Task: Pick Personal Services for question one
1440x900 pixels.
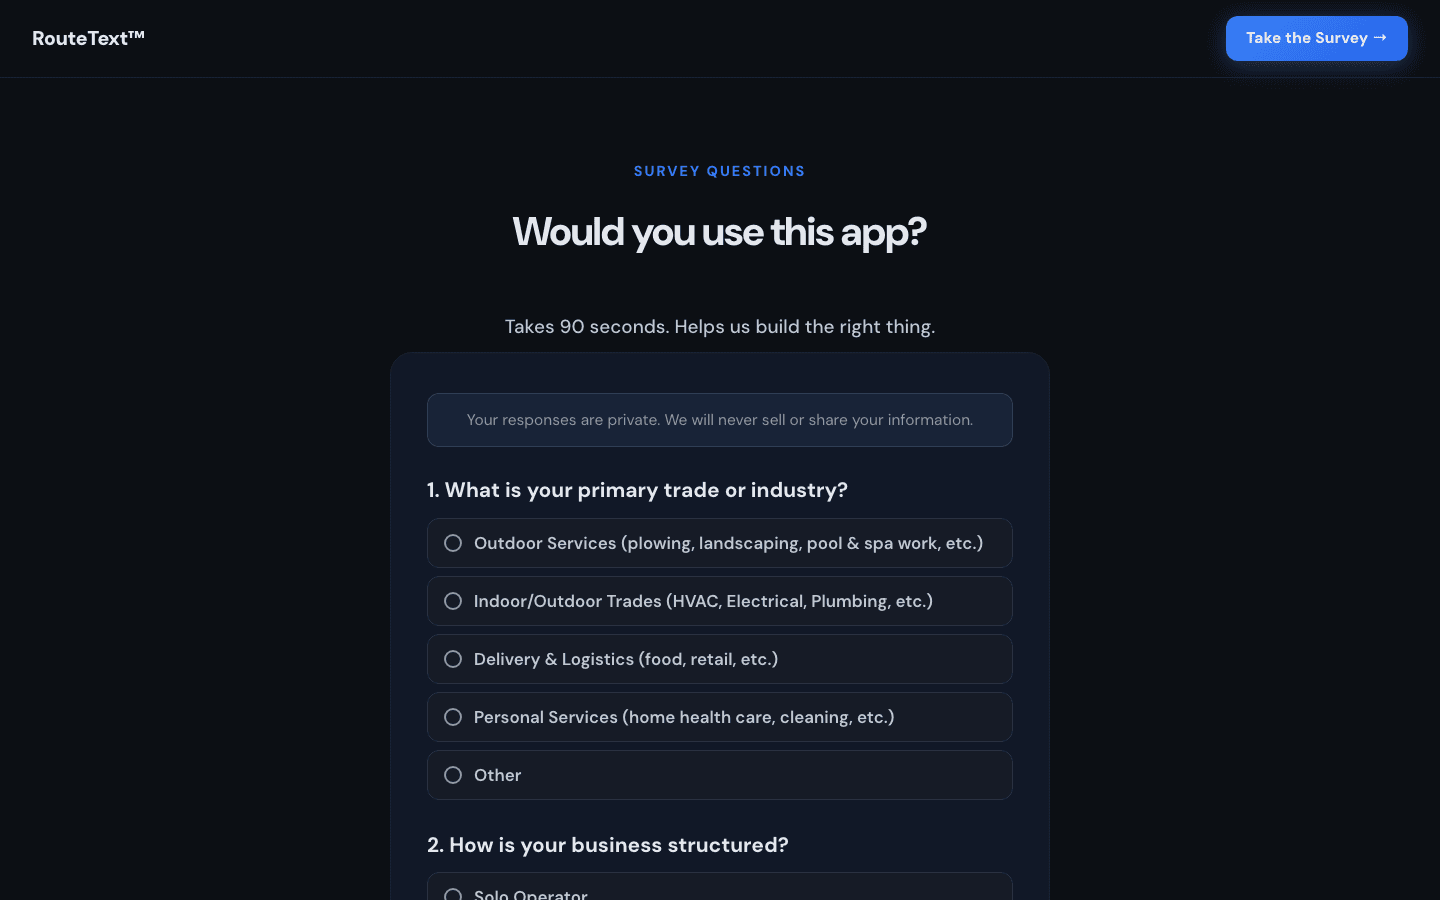Action: [720, 717]
